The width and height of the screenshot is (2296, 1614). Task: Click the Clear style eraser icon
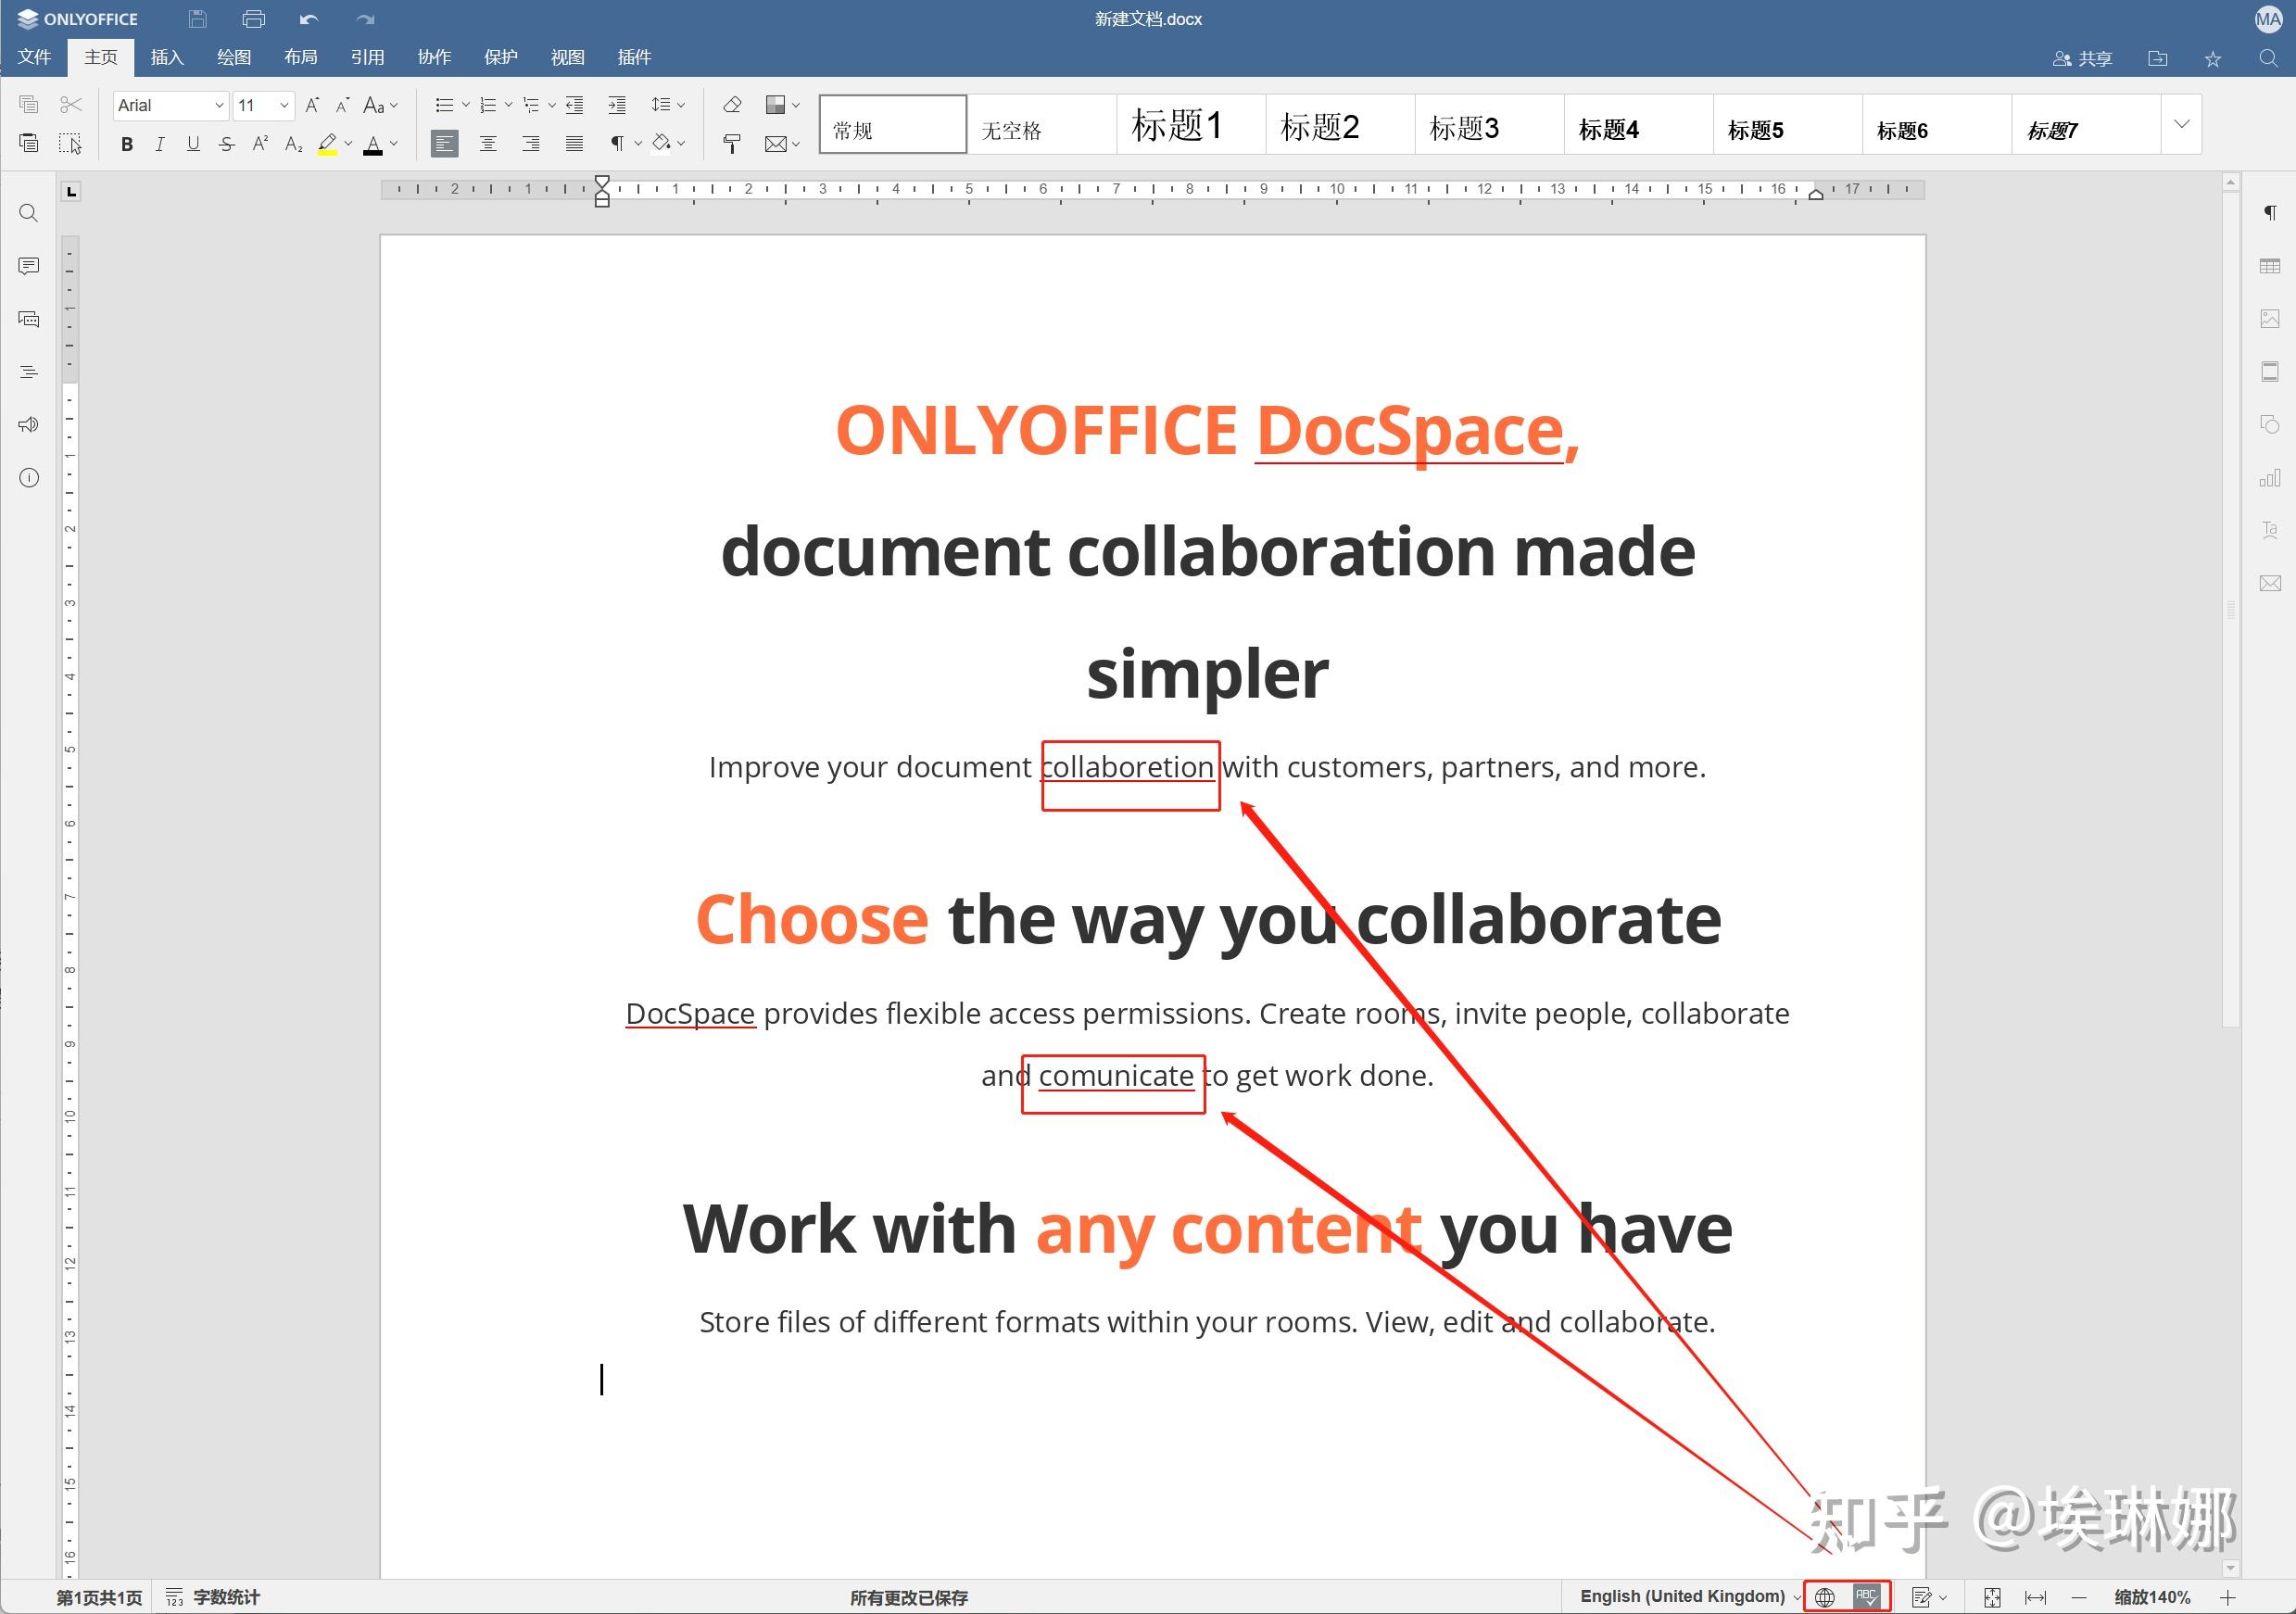[x=732, y=105]
